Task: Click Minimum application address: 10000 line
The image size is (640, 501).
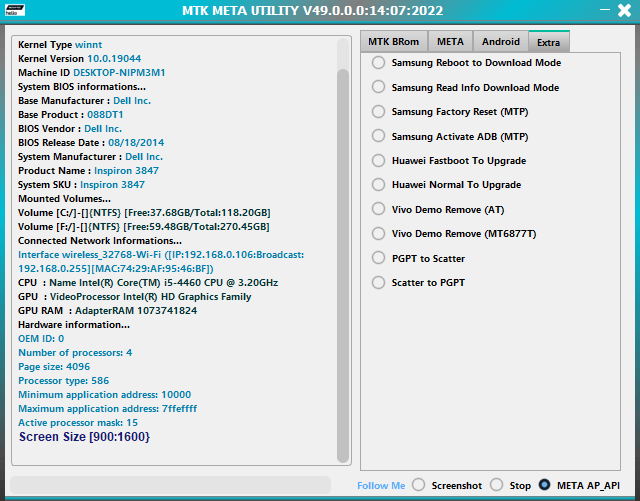Action: click(104, 395)
